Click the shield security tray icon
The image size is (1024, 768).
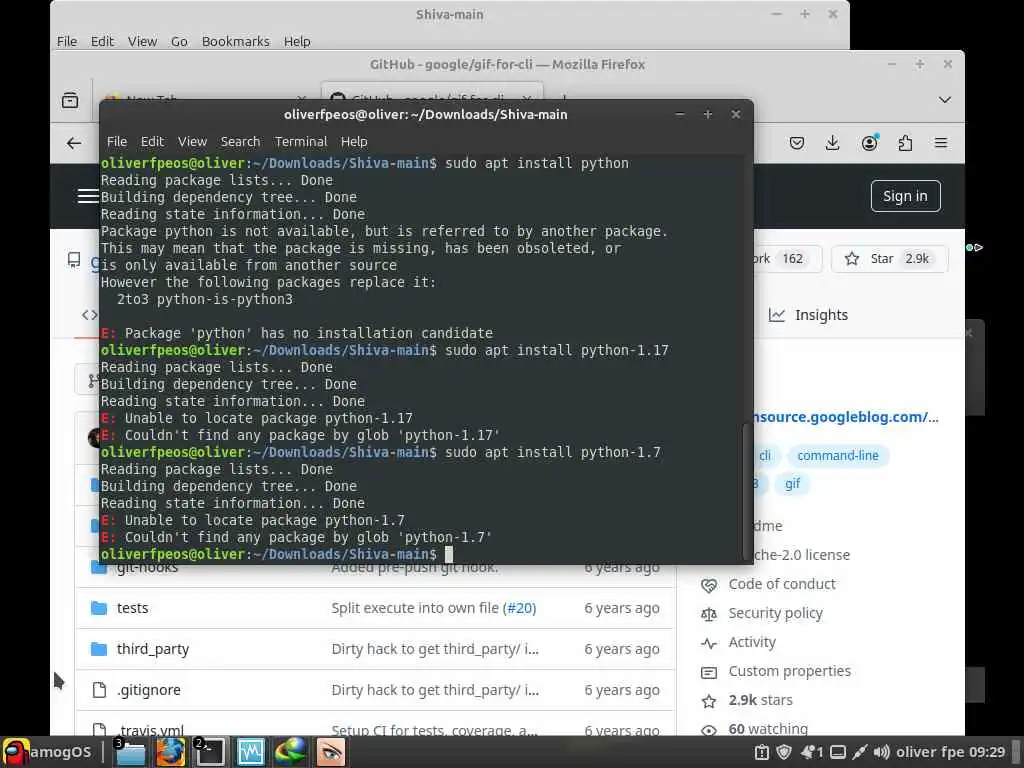(784, 752)
